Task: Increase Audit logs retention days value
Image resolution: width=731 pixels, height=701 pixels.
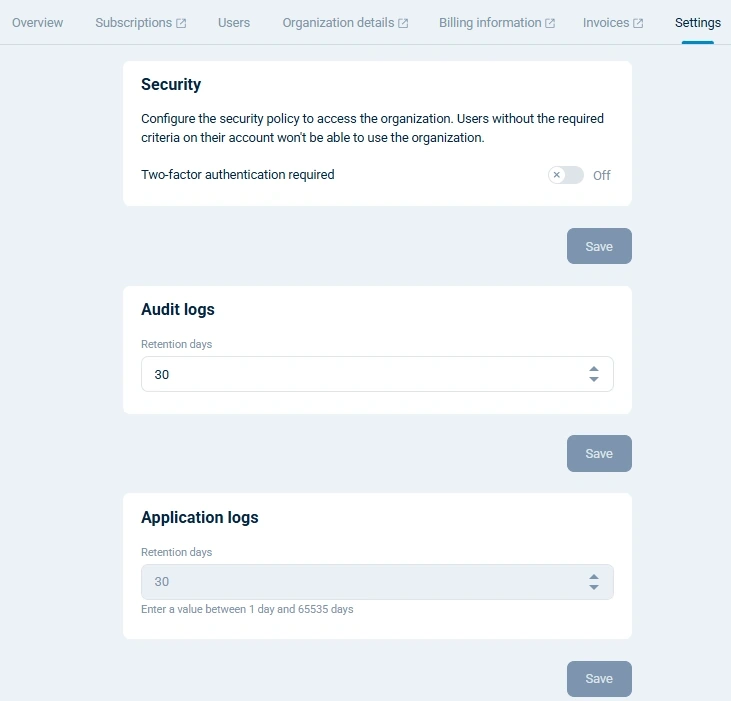Action: 594,368
